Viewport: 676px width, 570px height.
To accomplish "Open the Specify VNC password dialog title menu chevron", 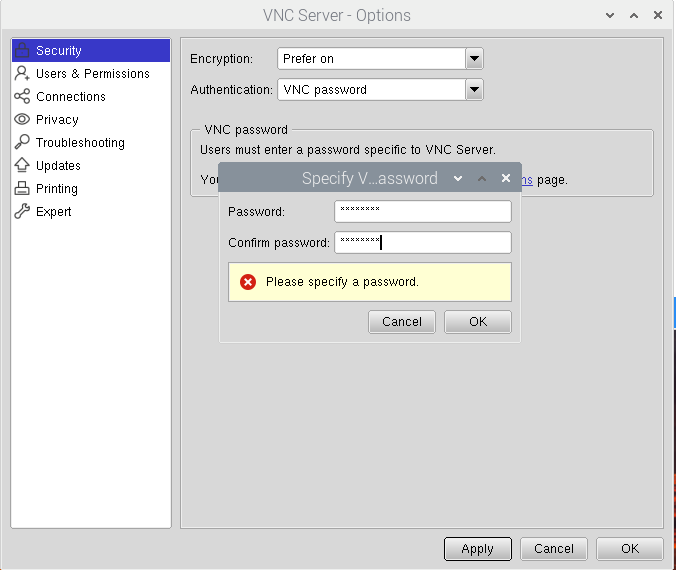I will click(458, 178).
